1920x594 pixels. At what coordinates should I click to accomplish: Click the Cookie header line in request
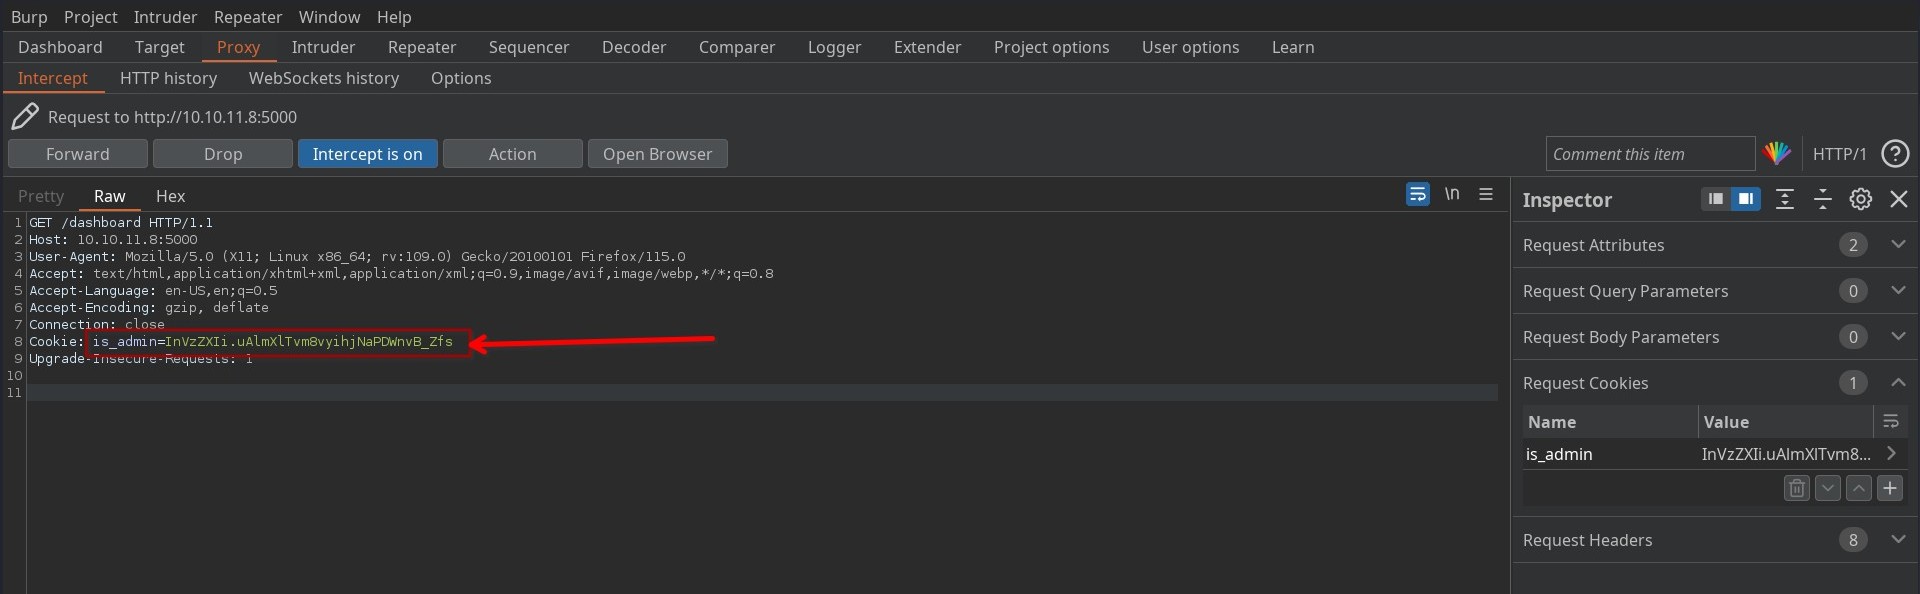tap(241, 341)
